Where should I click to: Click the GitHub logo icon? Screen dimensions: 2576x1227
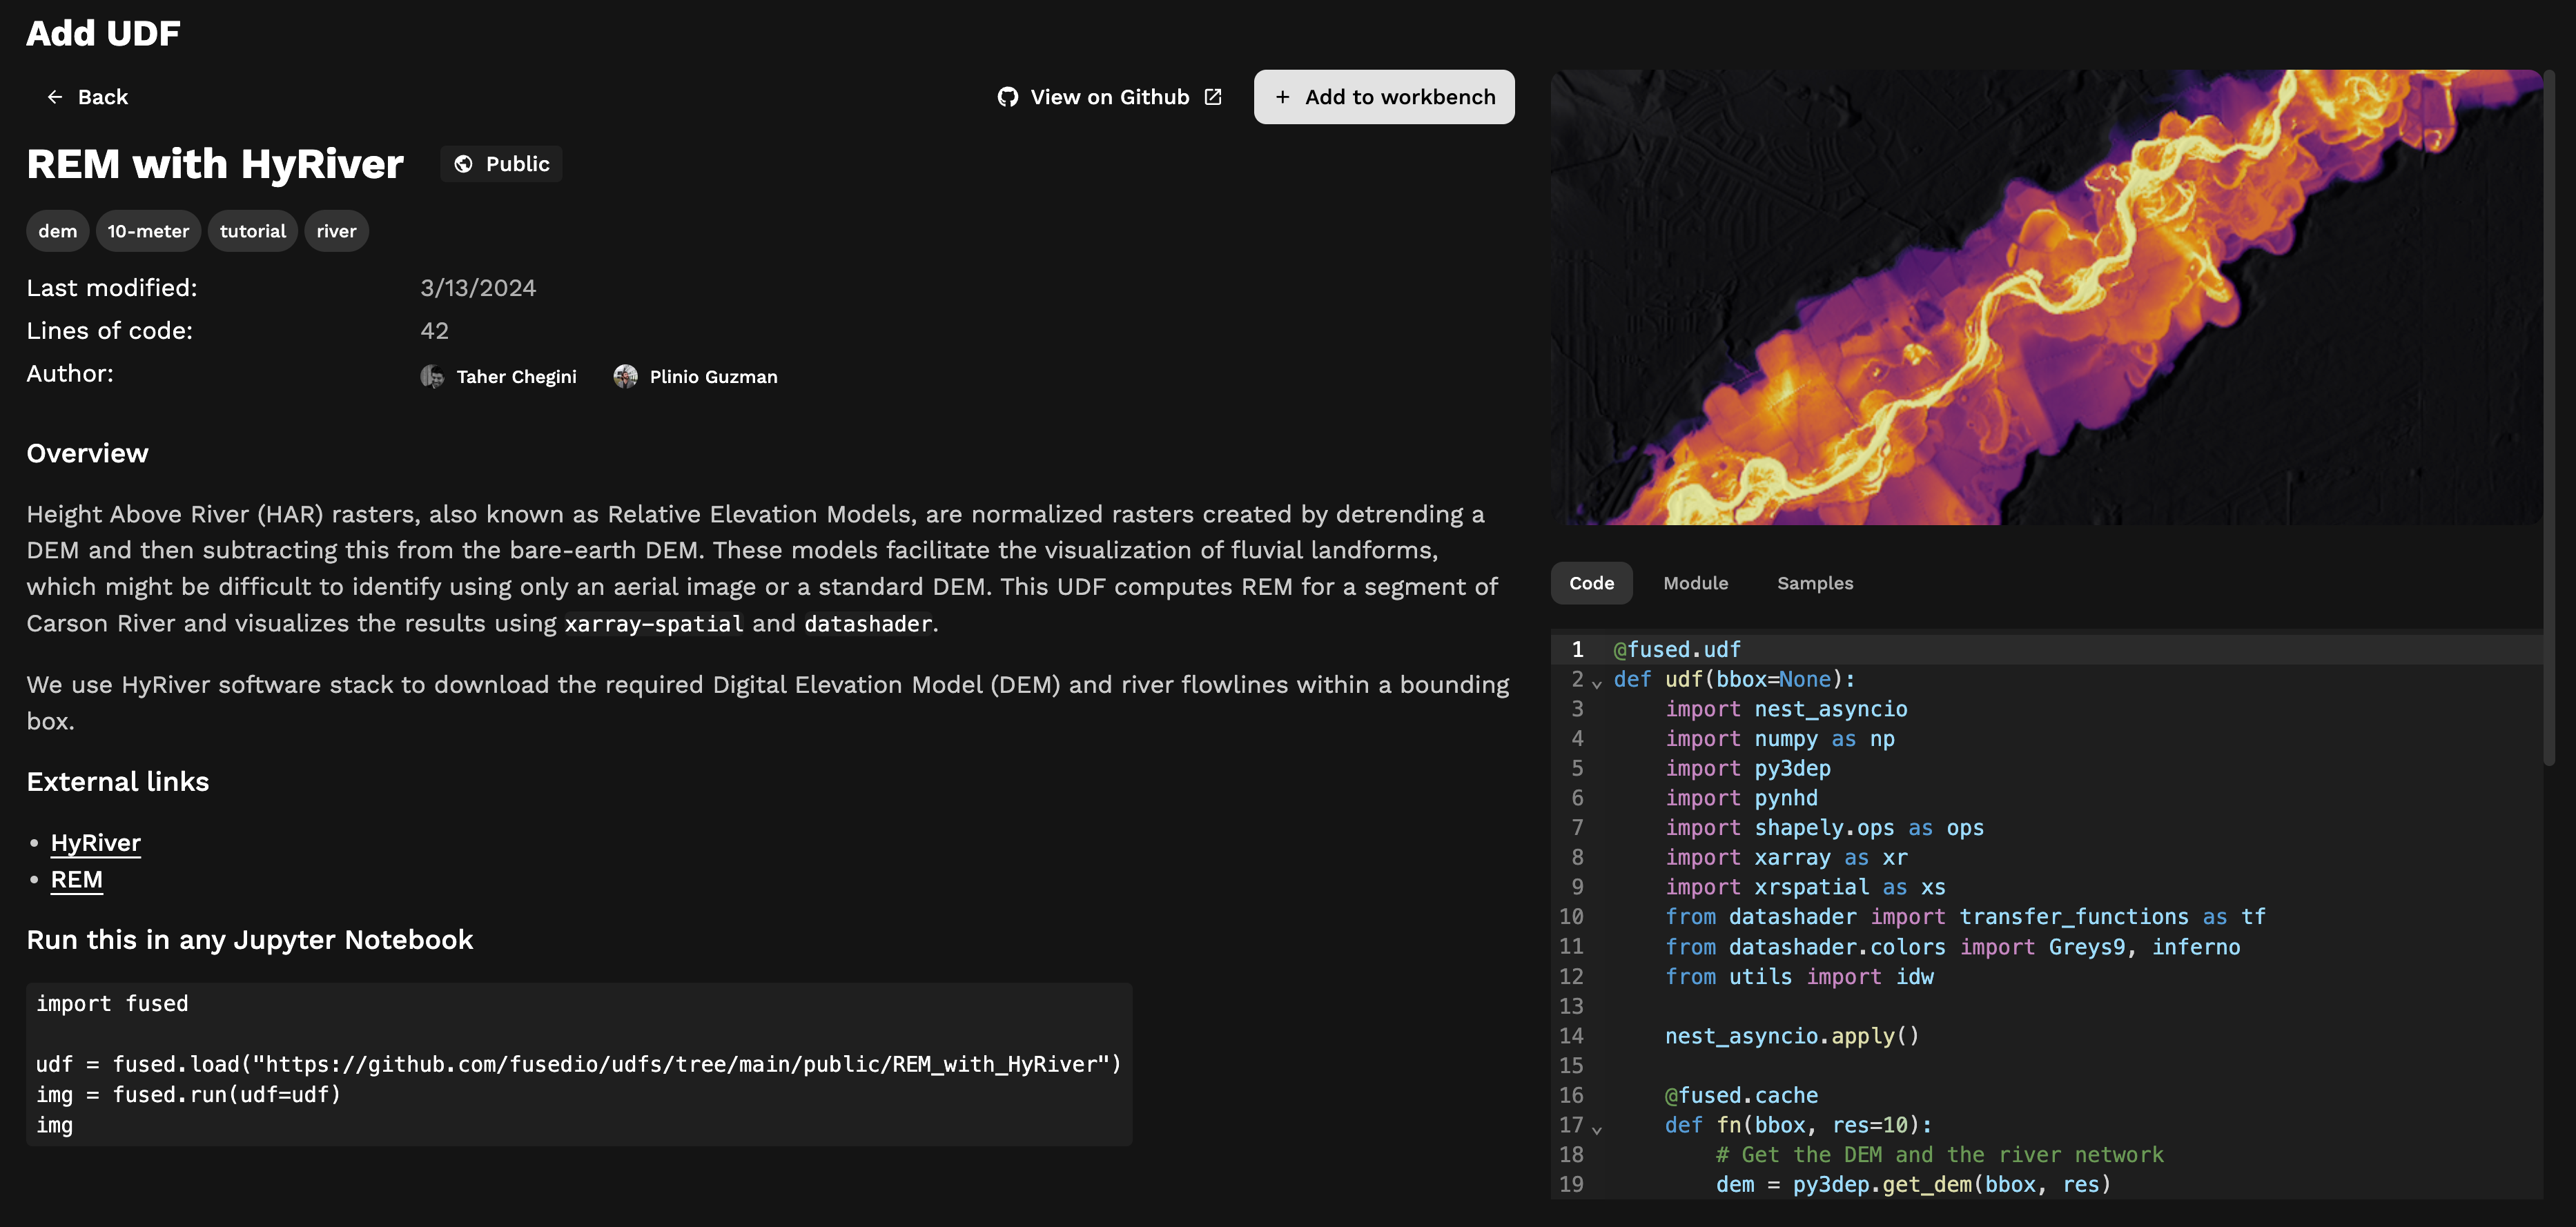[x=1007, y=97]
